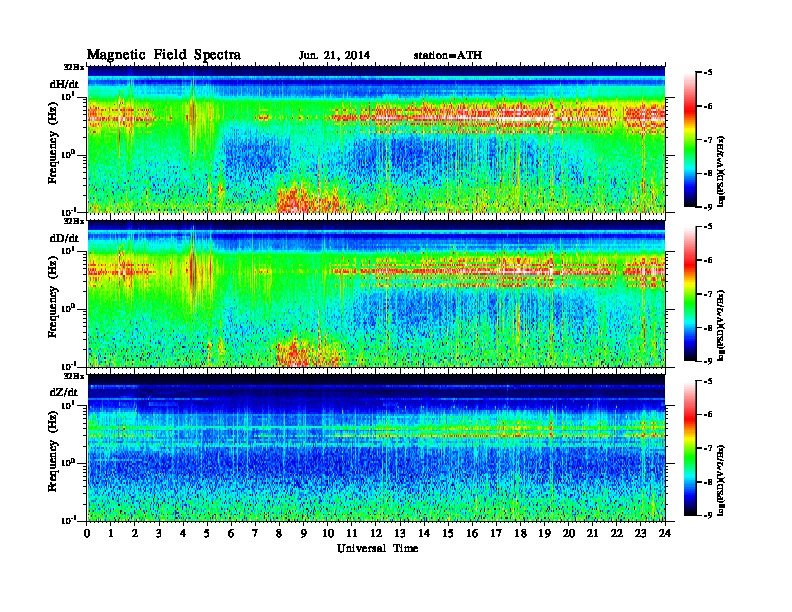Click the dZ/dt spectrogram plot area
Image resolution: width=792 pixels, height=612 pixels.
click(376, 447)
